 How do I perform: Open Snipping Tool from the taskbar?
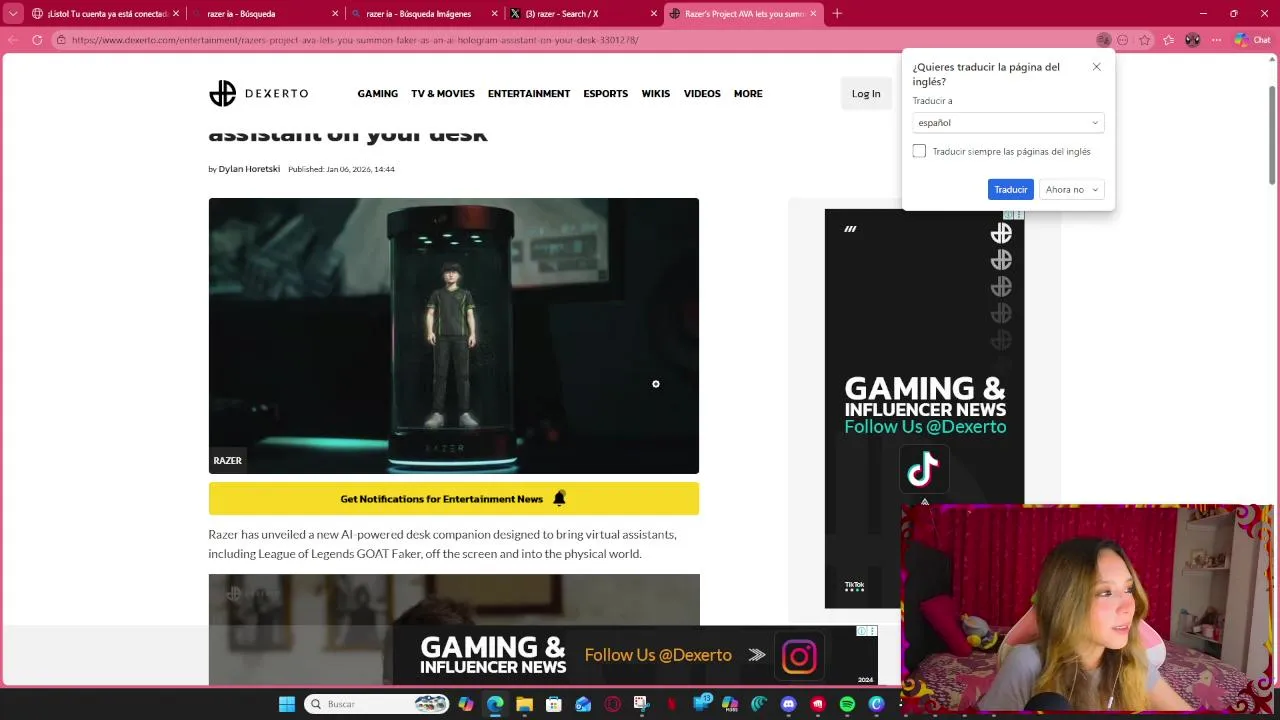point(642,704)
